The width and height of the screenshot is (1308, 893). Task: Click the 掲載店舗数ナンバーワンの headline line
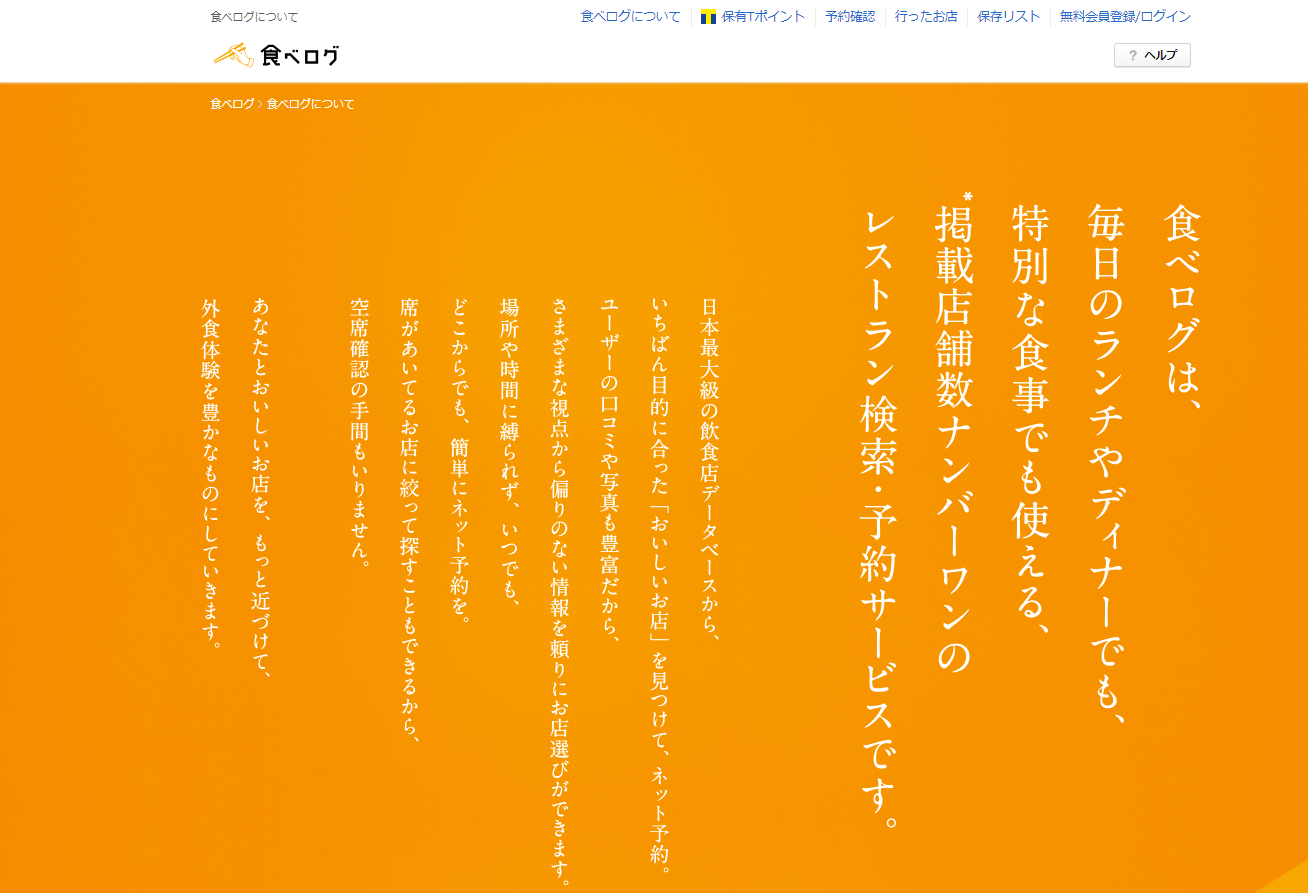coord(953,436)
